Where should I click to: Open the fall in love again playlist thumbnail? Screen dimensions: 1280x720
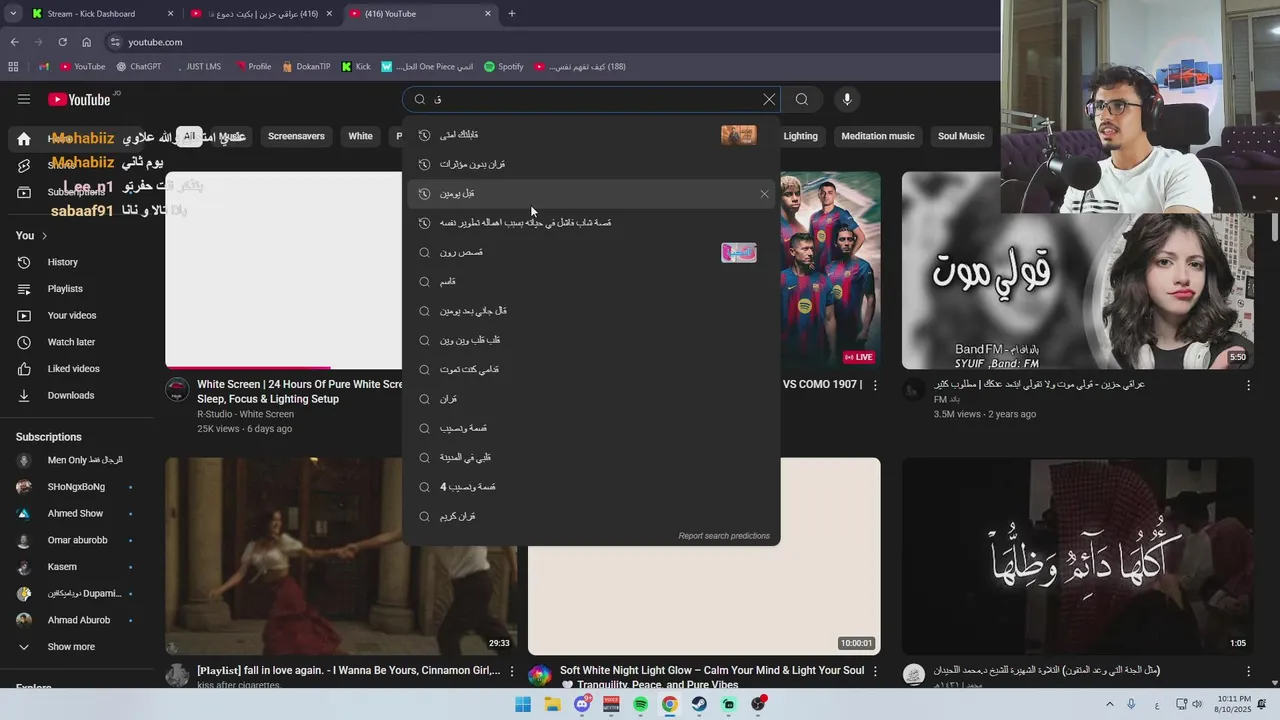click(x=341, y=557)
